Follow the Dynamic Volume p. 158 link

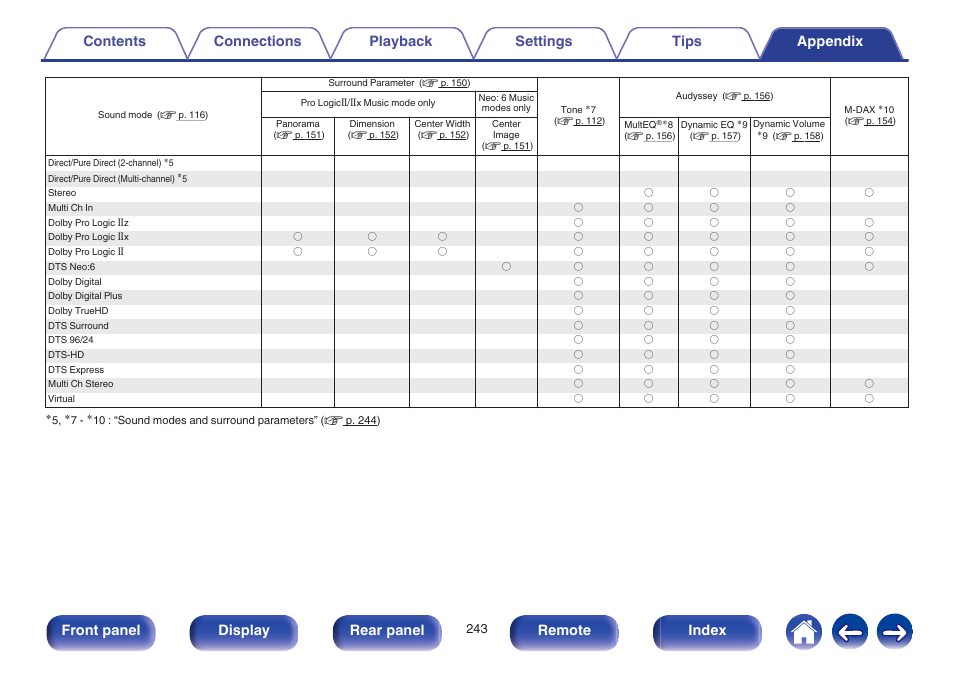pyautogui.click(x=807, y=136)
